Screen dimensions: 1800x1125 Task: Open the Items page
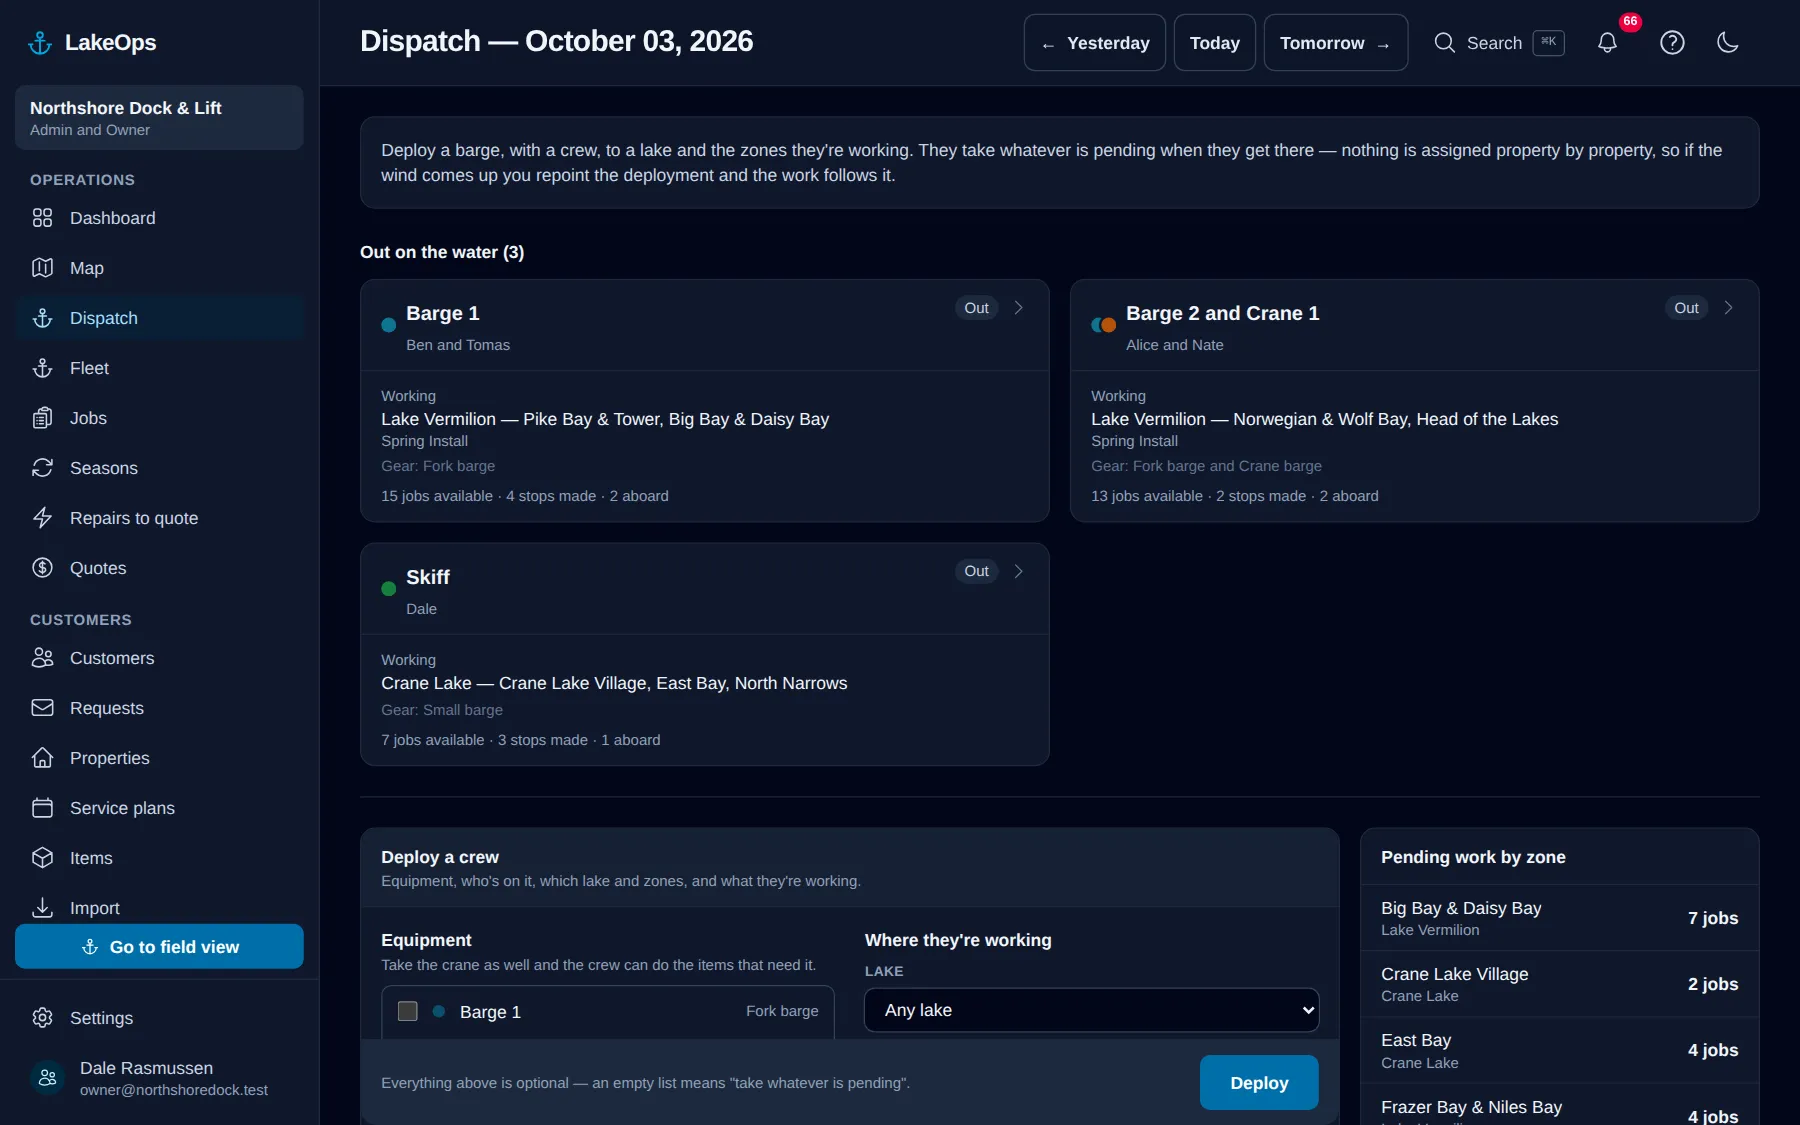(159, 858)
